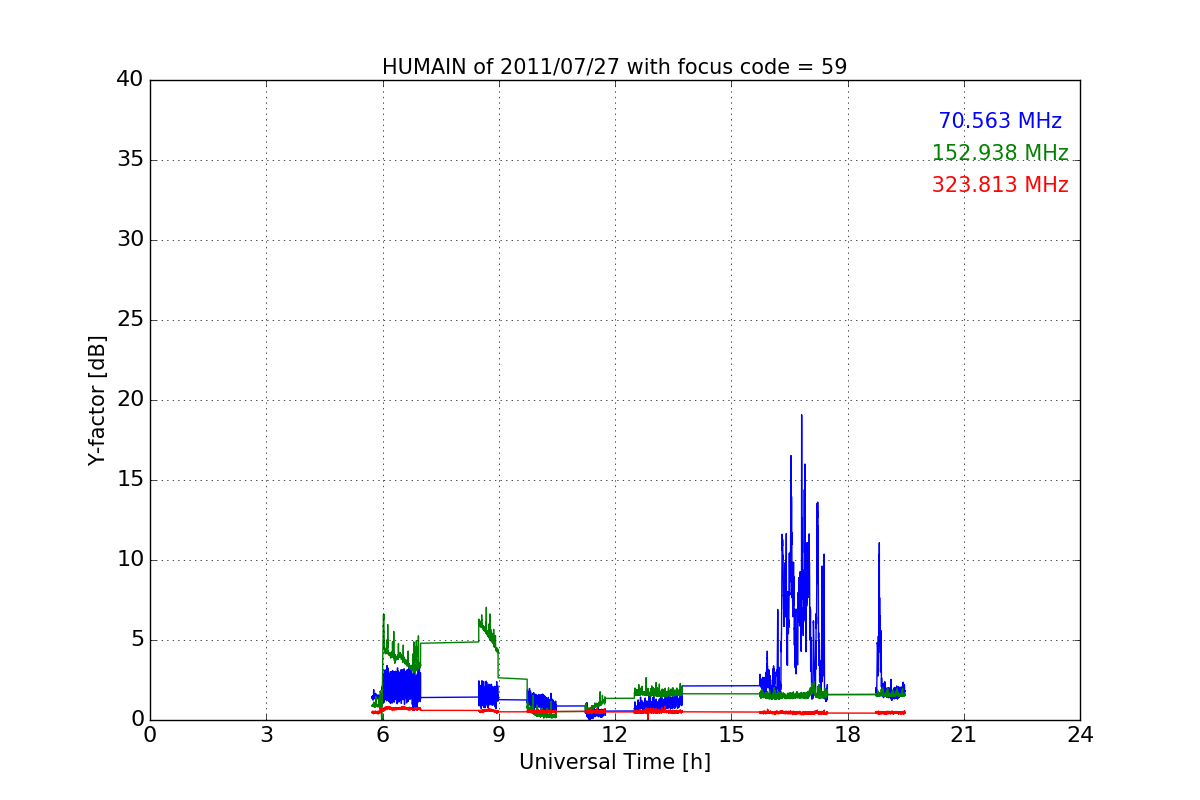The width and height of the screenshot is (1200, 800).
Task: Click the y-axis tick label 35
Action: point(130,160)
